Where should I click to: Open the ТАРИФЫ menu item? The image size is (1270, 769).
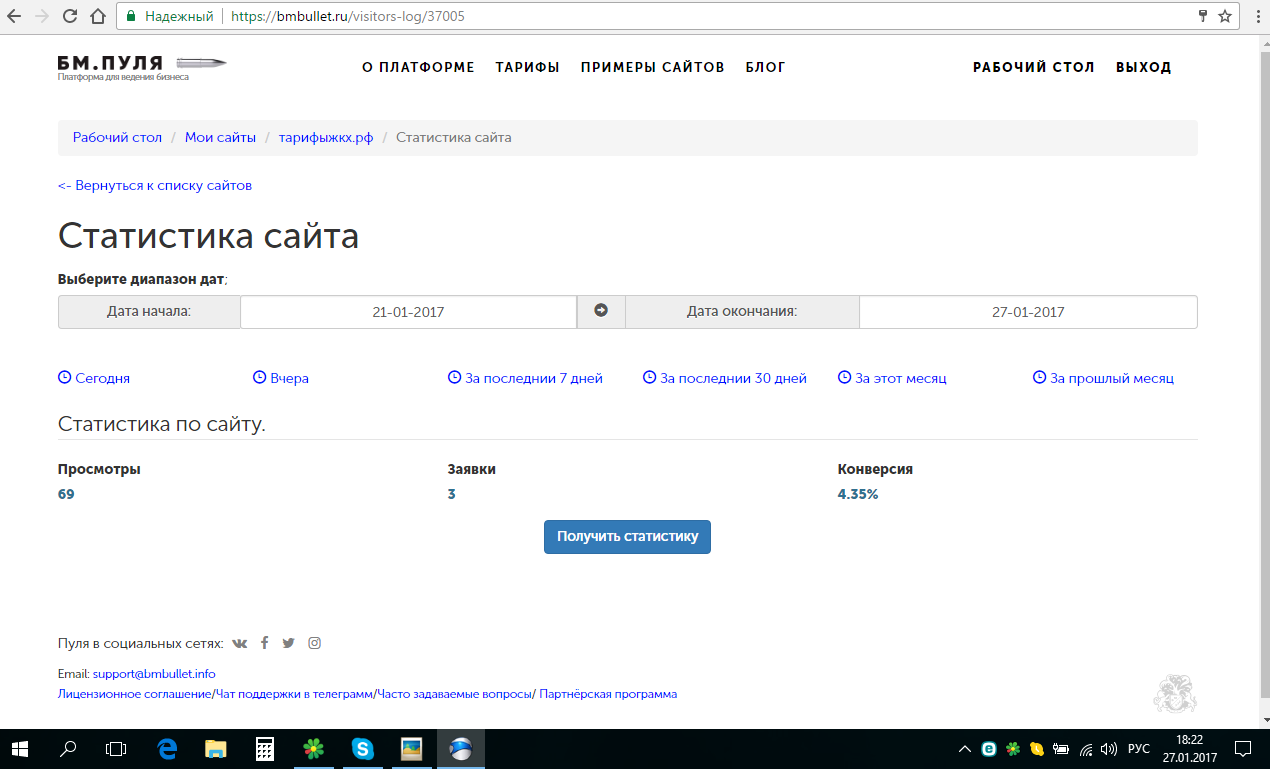[x=527, y=67]
